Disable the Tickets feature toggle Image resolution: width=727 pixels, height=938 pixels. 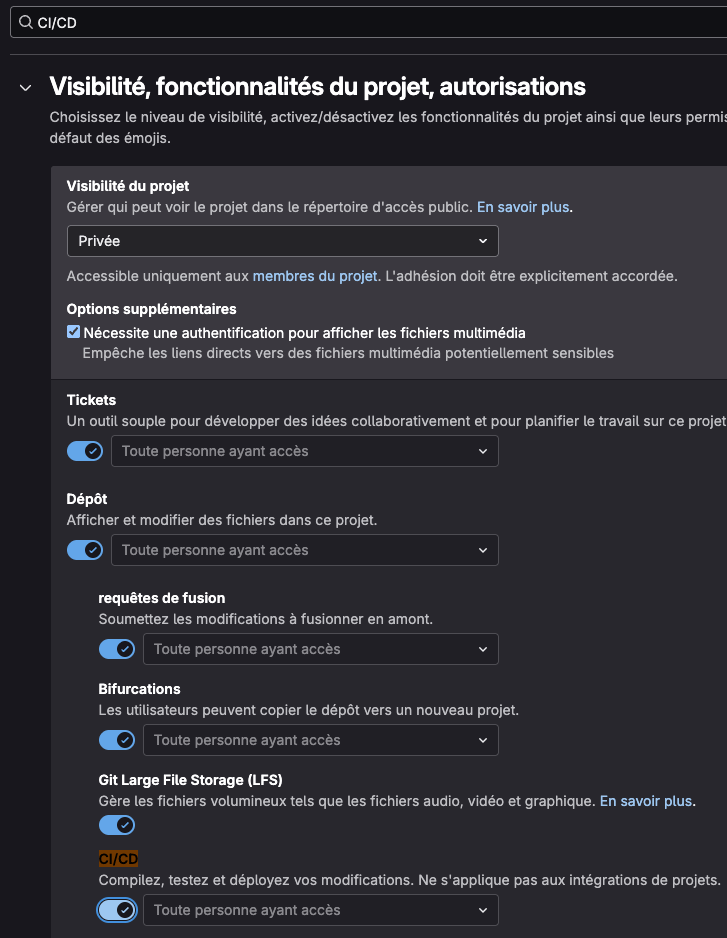click(84, 451)
